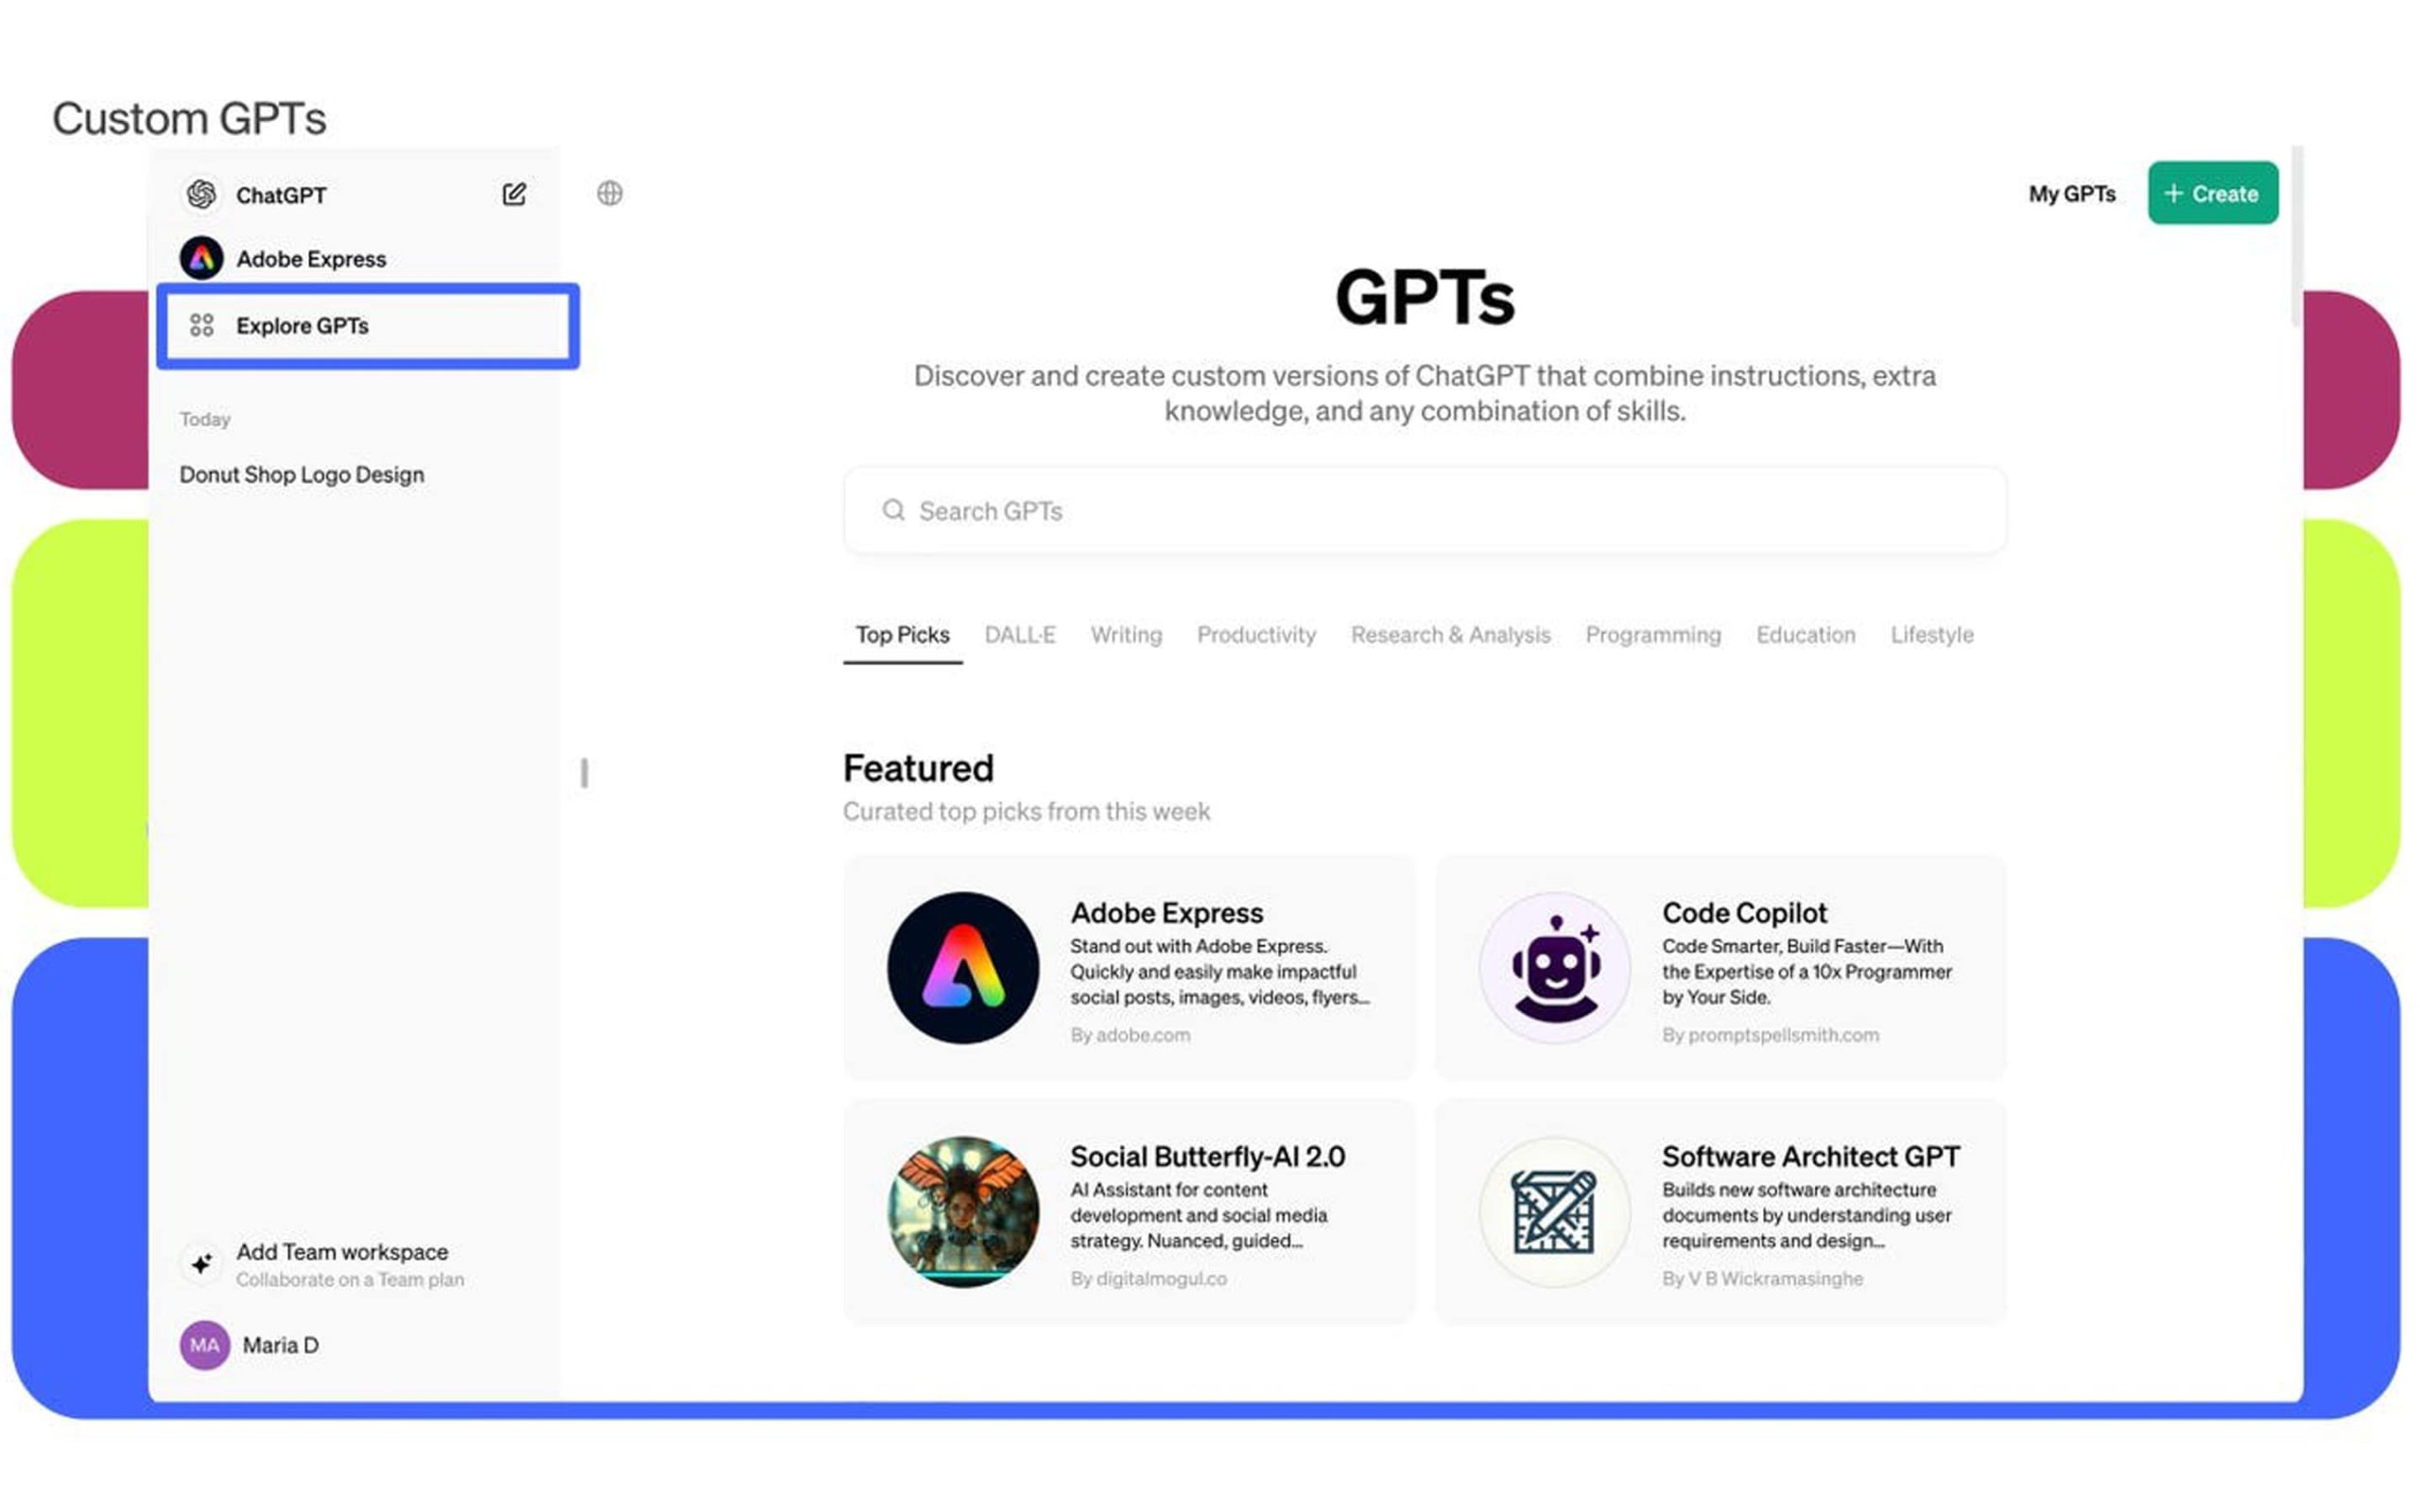Viewport: 2420px width, 1512px height.
Task: Click 'By digitalmogul.co' author text
Action: pyautogui.click(x=1148, y=1279)
